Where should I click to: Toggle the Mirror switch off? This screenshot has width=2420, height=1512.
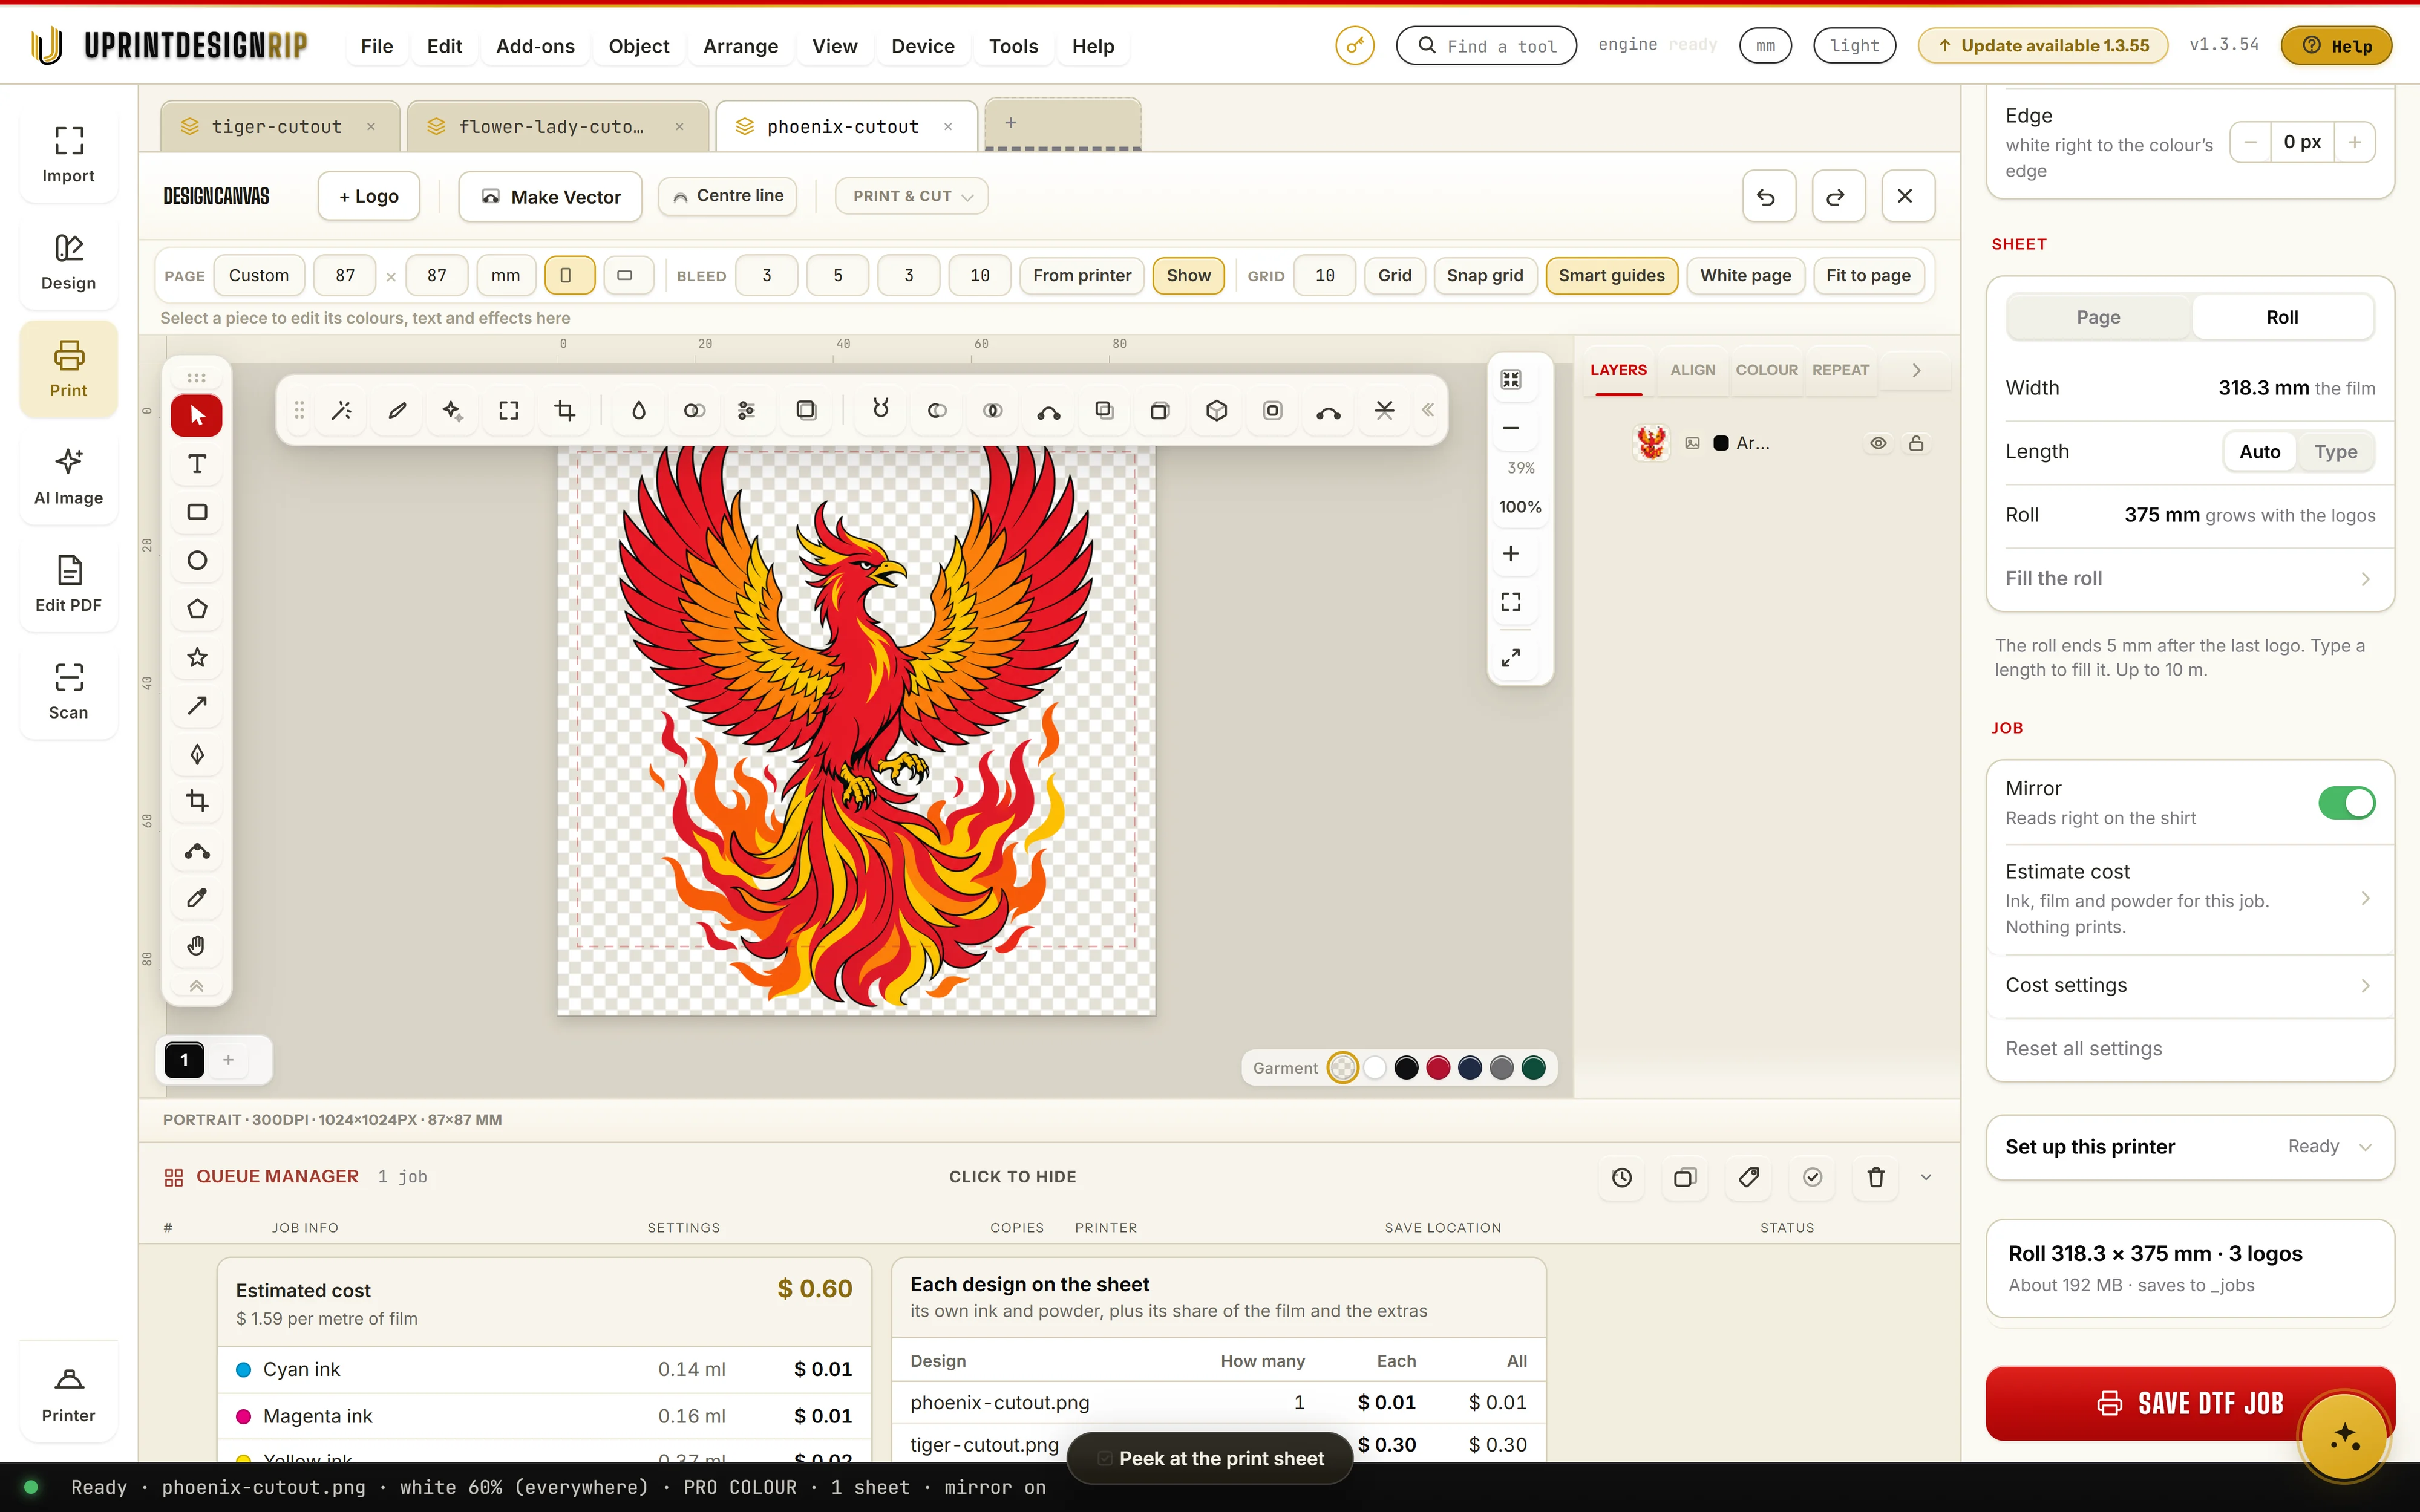coord(2346,802)
